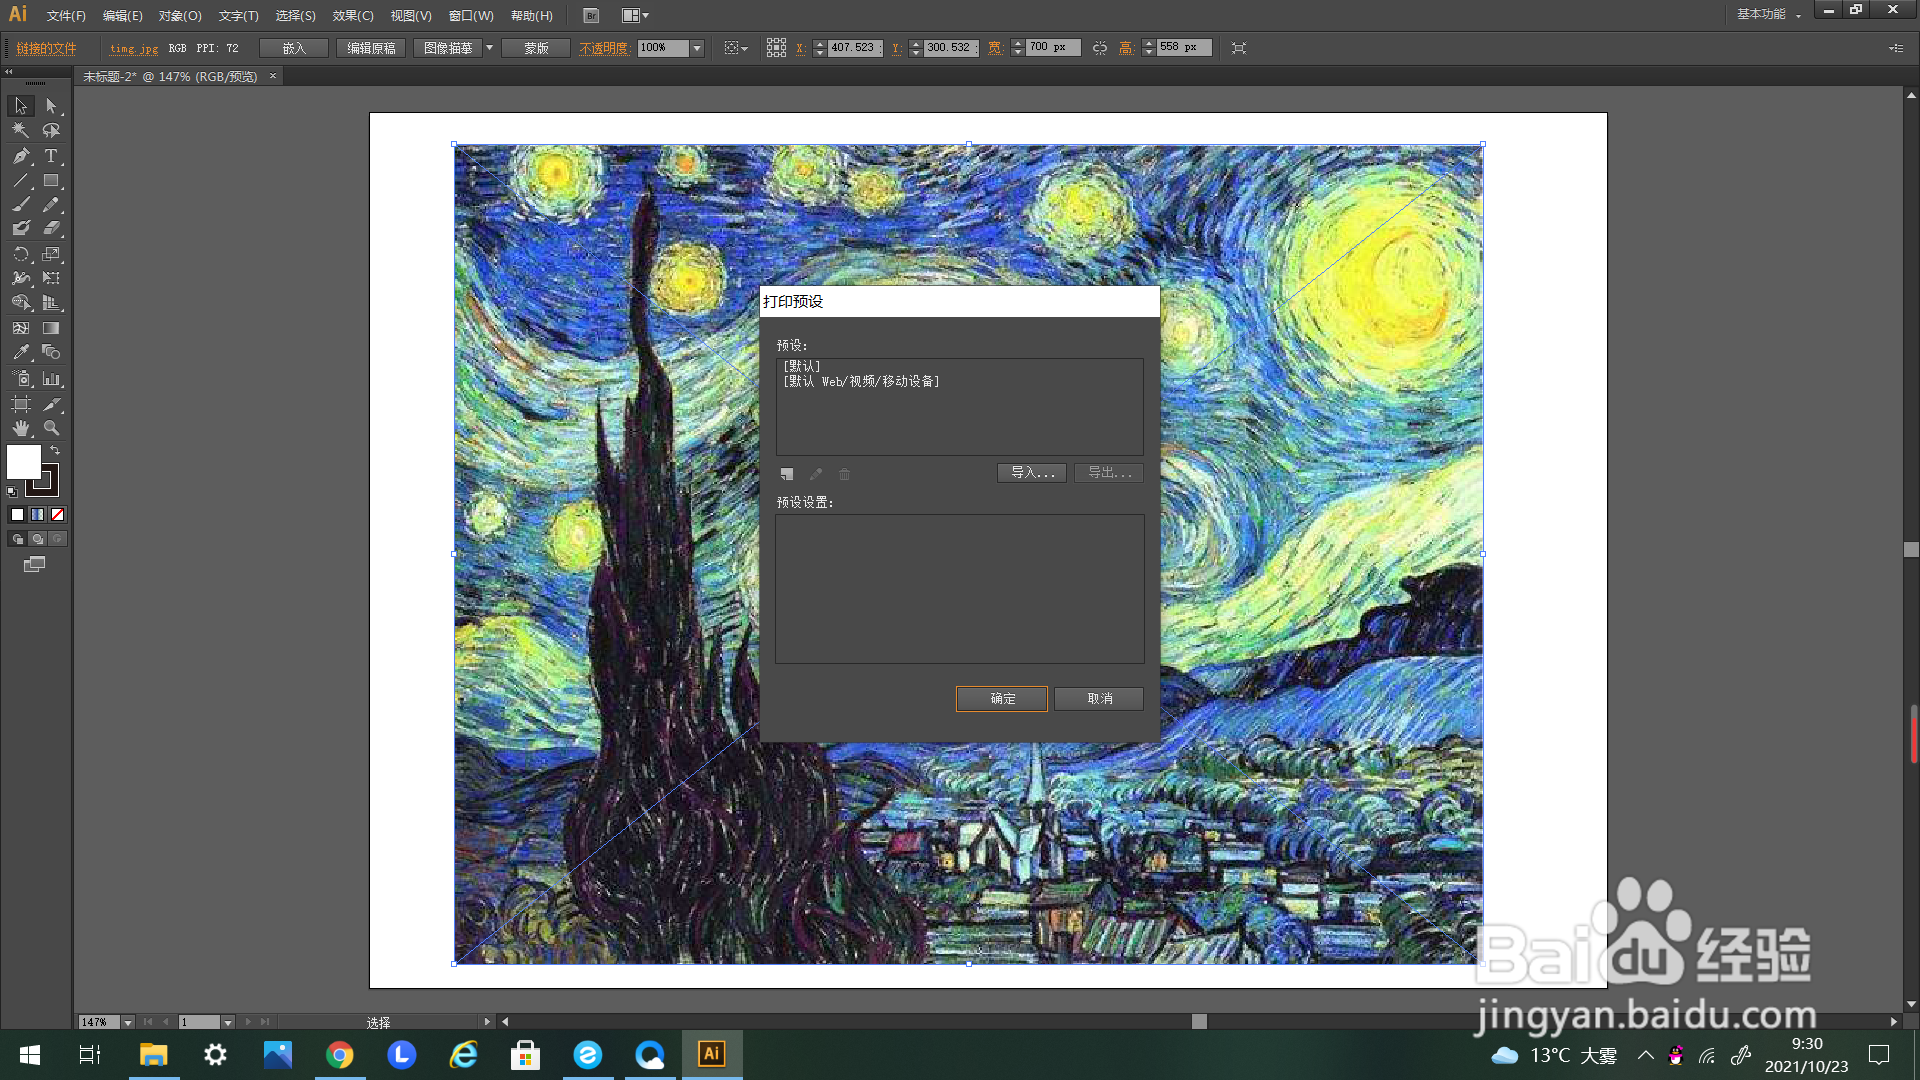Select the Rotate tool
The width and height of the screenshot is (1920, 1080).
pyautogui.click(x=21, y=254)
